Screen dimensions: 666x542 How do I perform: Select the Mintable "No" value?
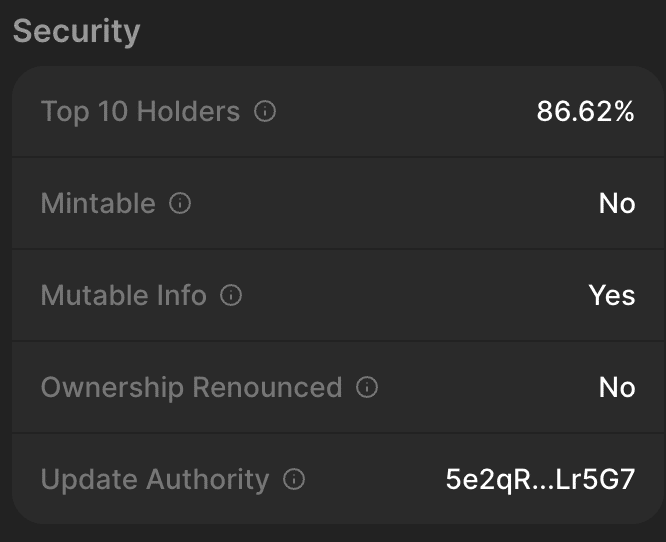(x=616, y=204)
